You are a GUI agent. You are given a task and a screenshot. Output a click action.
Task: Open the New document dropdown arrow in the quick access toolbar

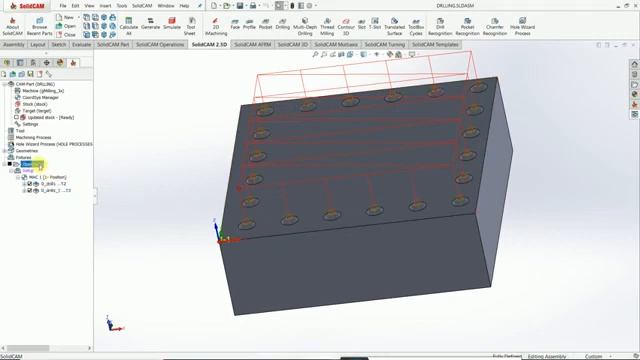click(220, 6)
